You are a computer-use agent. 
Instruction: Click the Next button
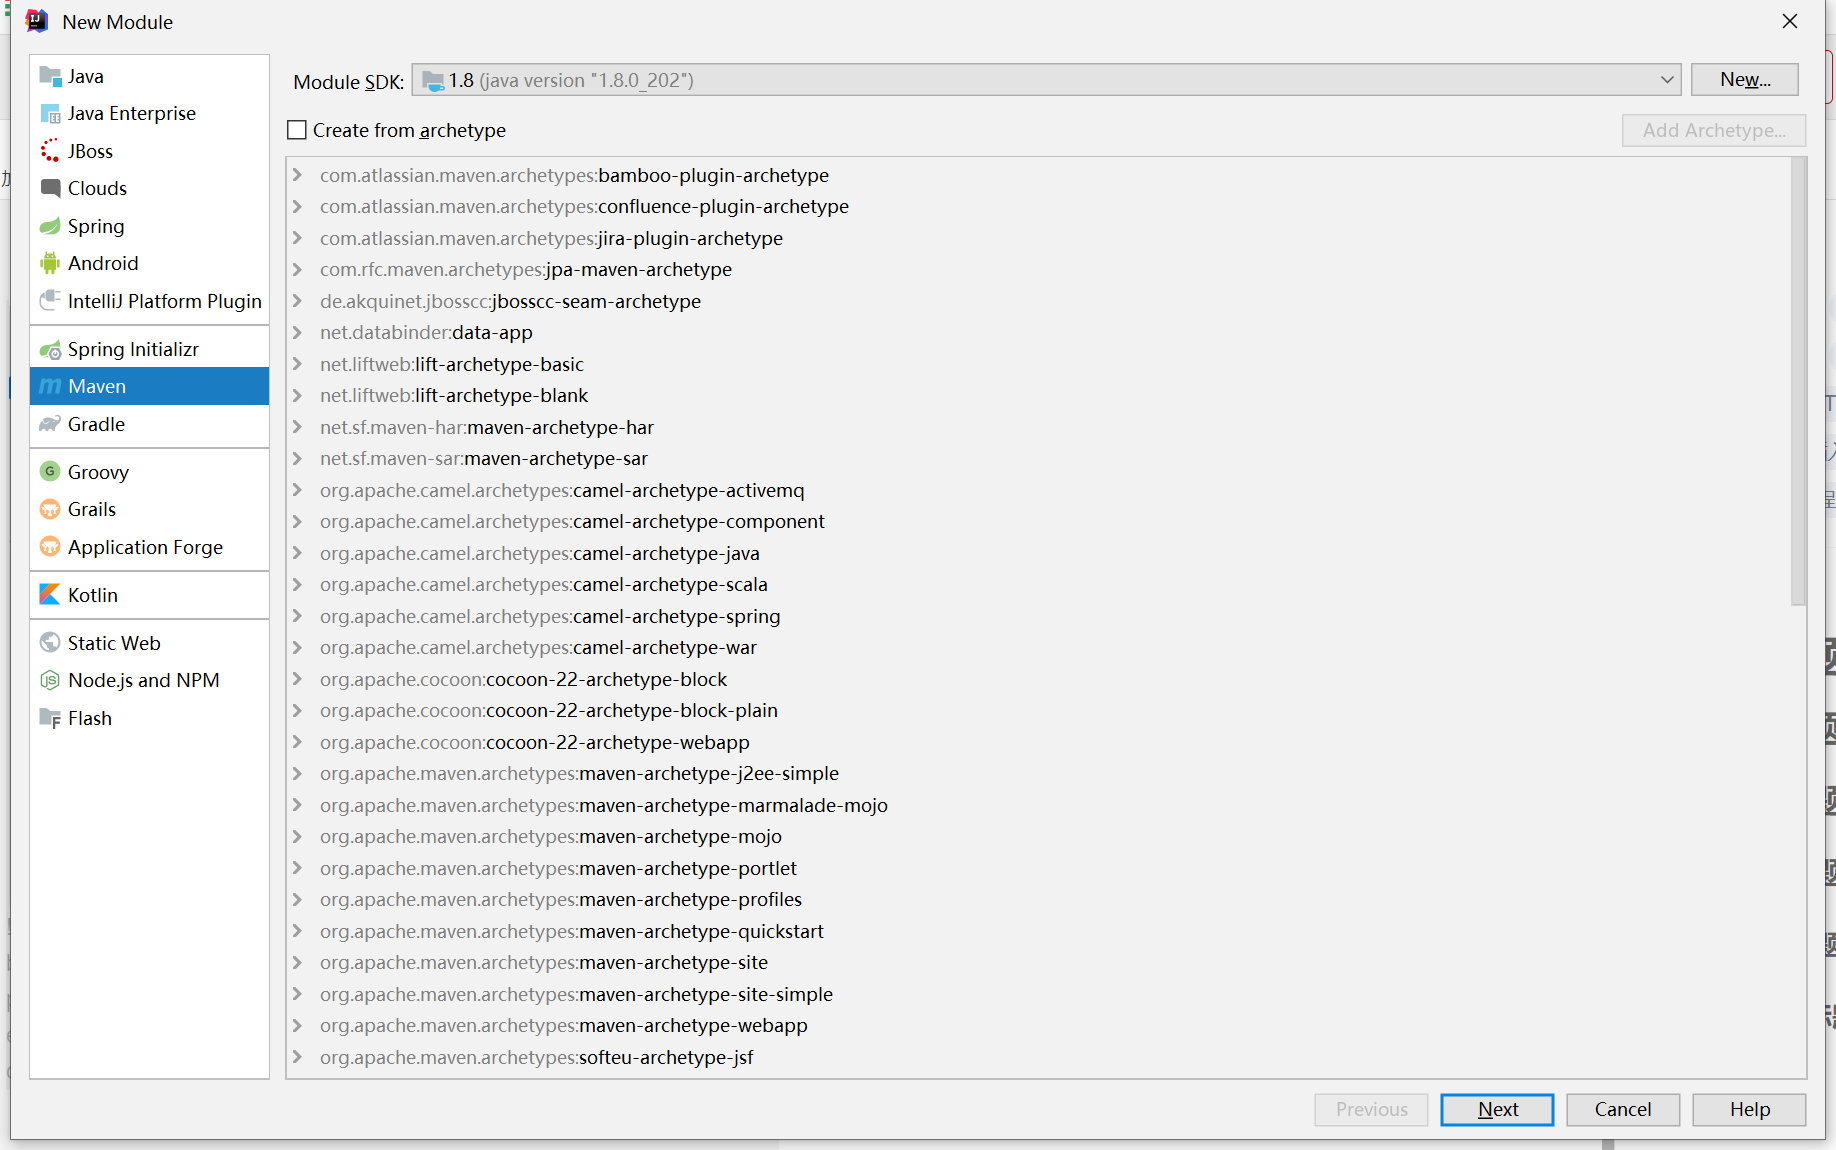click(x=1497, y=1109)
